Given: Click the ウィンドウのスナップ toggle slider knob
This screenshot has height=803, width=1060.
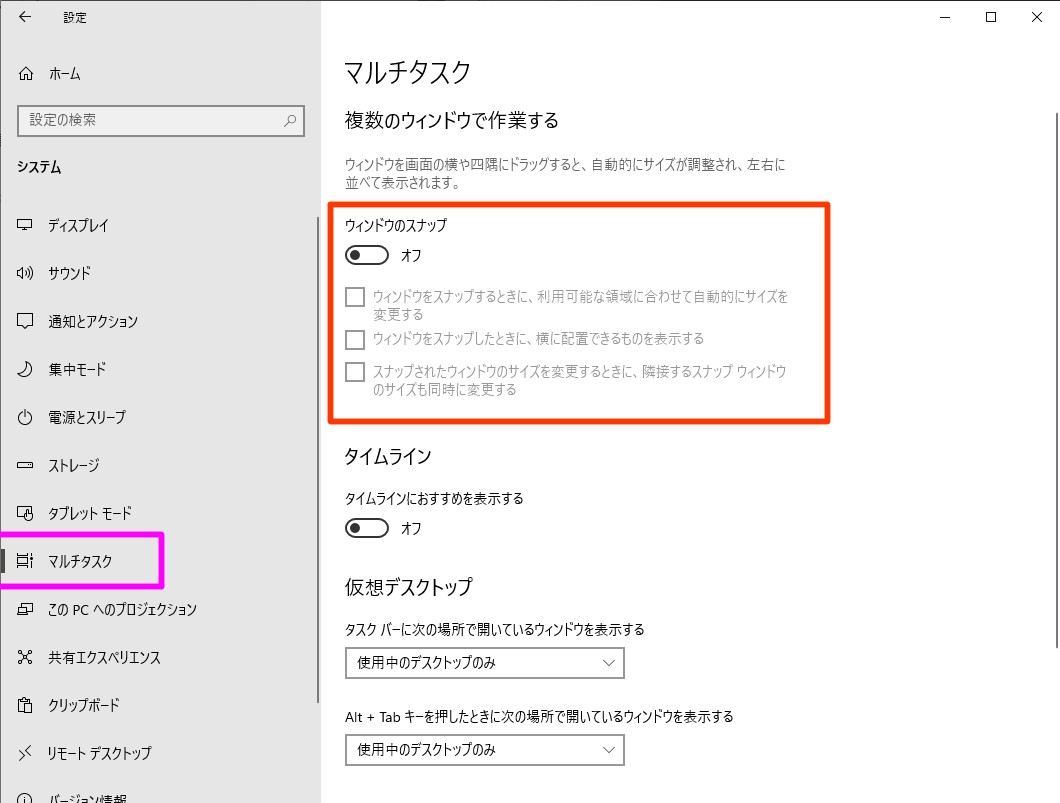Looking at the screenshot, I should point(360,255).
